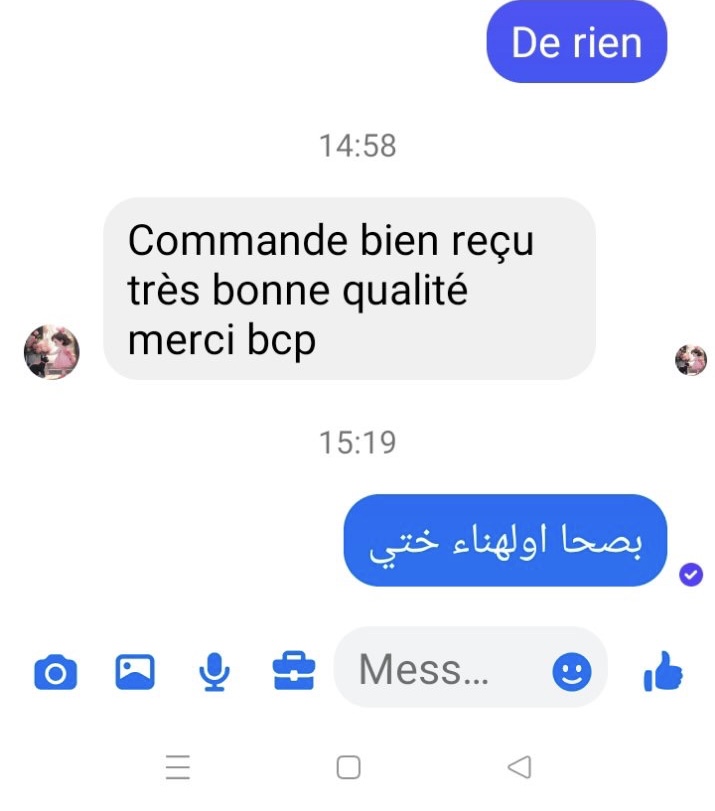This screenshot has height=811, width=715.
Task: Open the emoji smiley picker
Action: pos(572,671)
